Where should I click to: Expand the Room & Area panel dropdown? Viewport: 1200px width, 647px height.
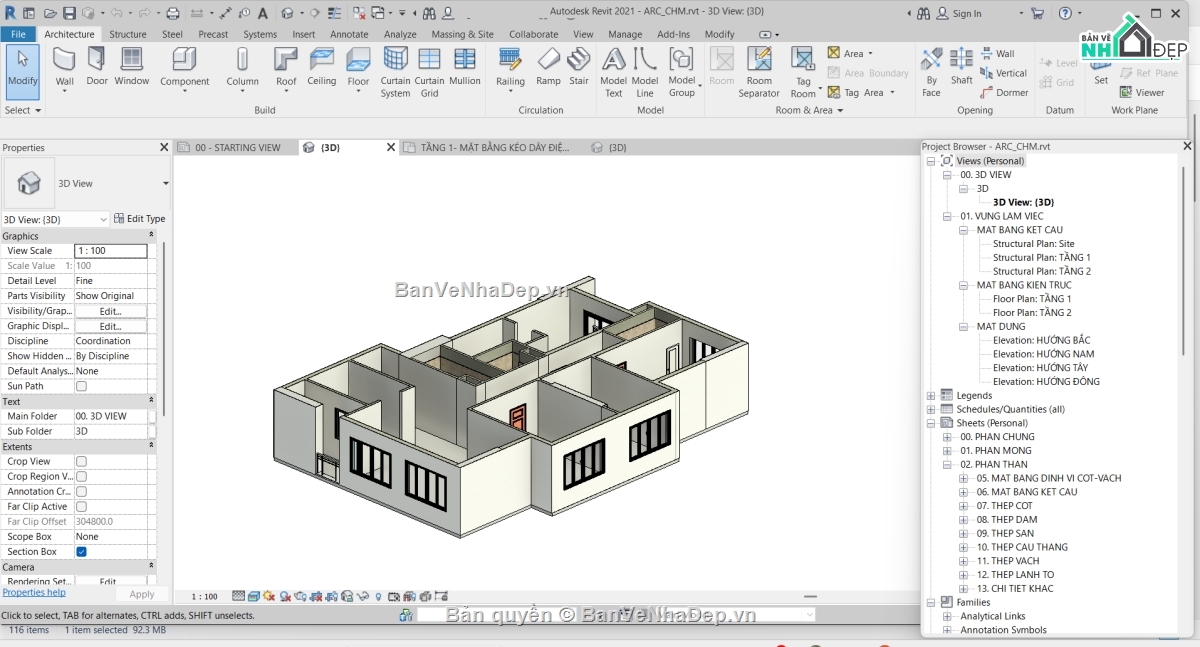point(809,110)
